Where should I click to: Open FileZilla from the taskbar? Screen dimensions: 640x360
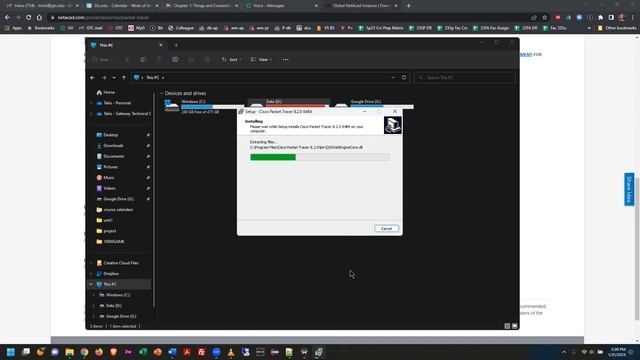(x=202, y=352)
